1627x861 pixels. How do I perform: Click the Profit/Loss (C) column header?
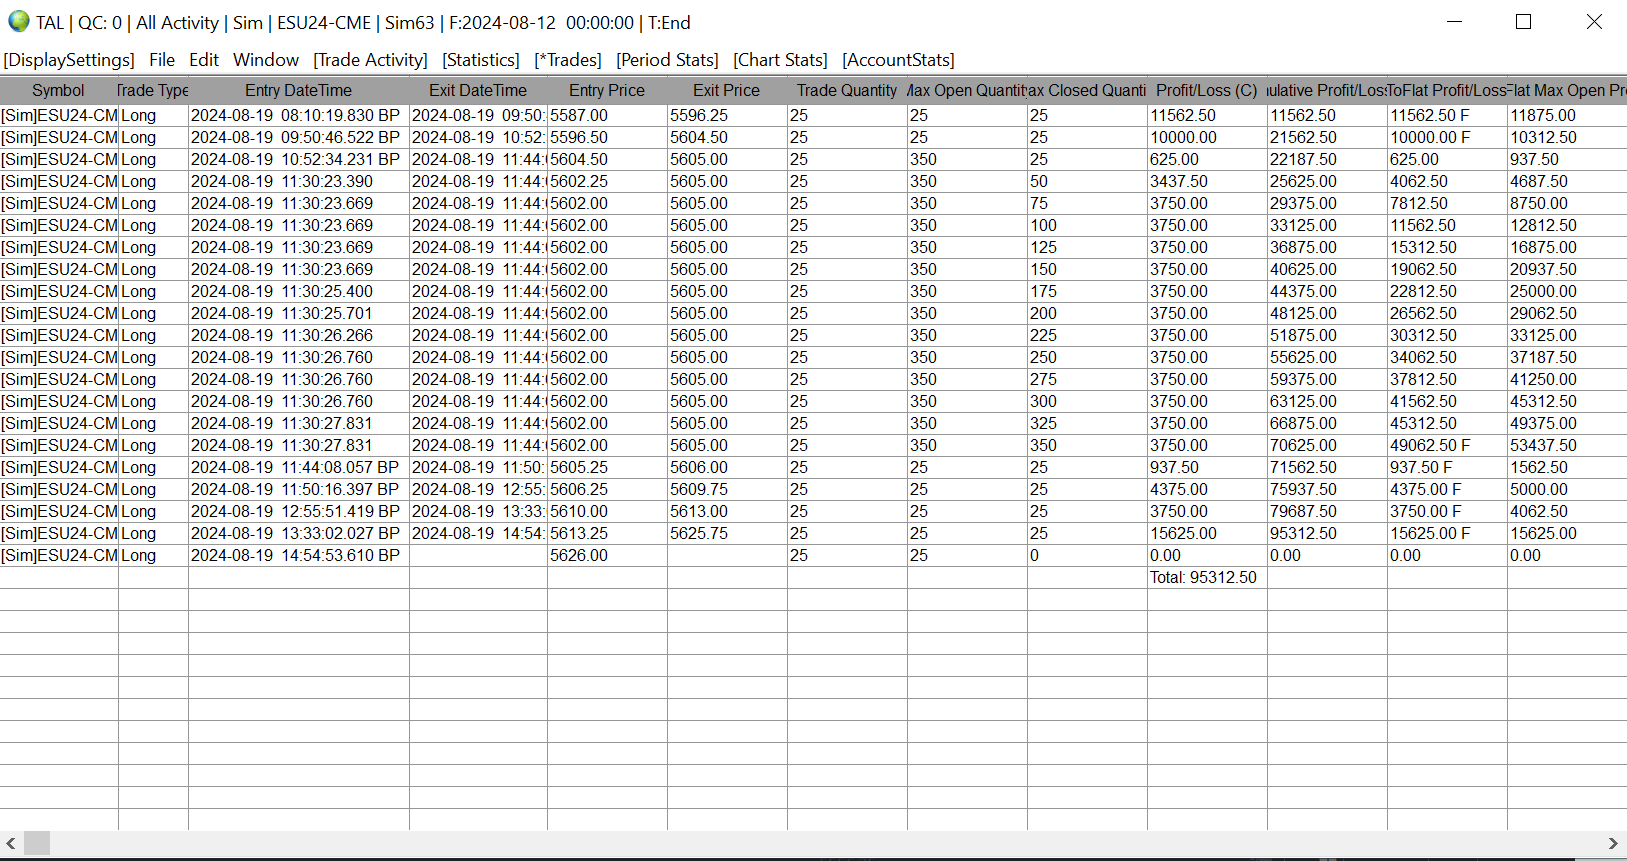coord(1207,90)
